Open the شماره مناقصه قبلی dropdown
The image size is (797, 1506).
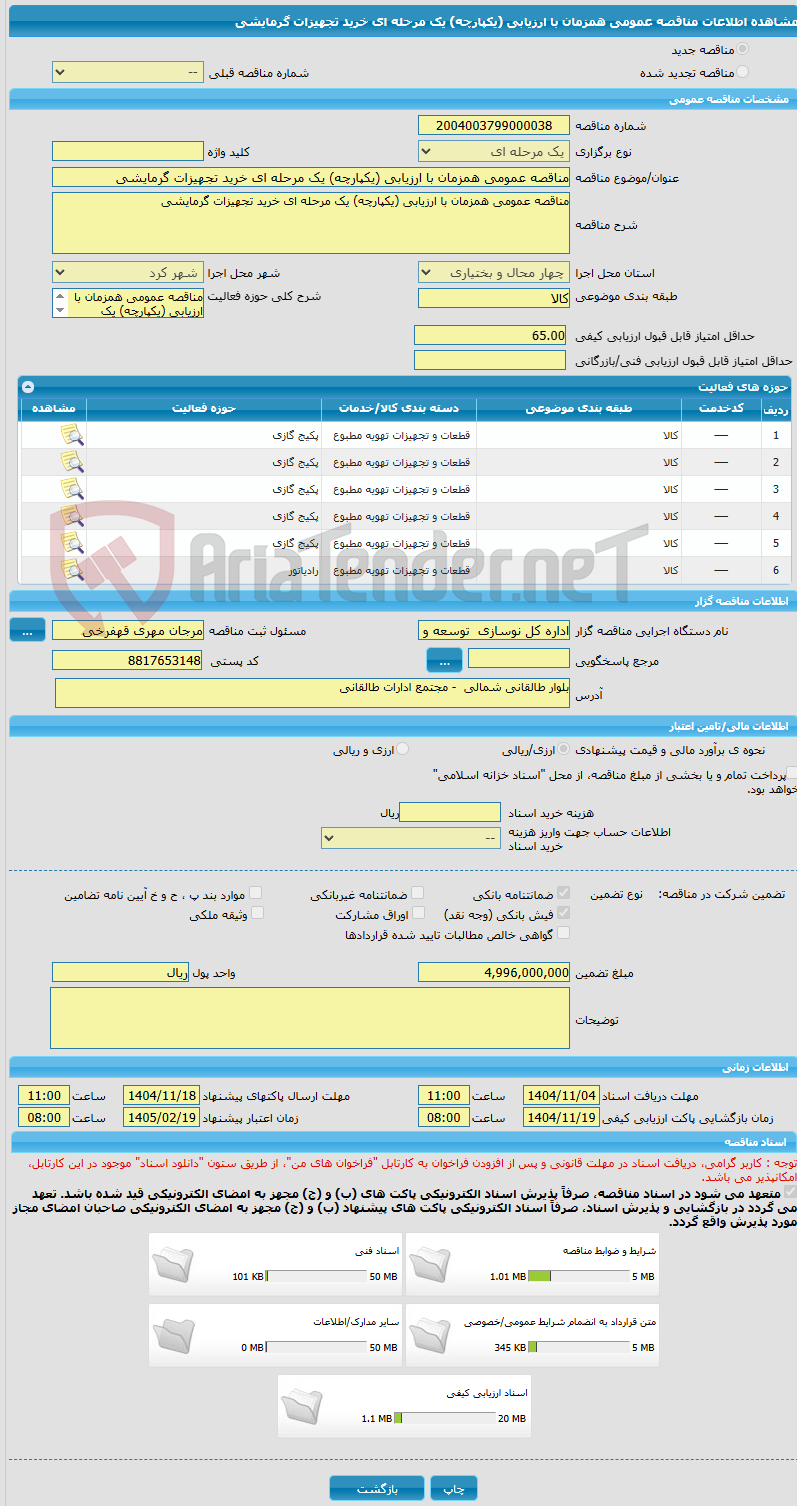click(127, 73)
